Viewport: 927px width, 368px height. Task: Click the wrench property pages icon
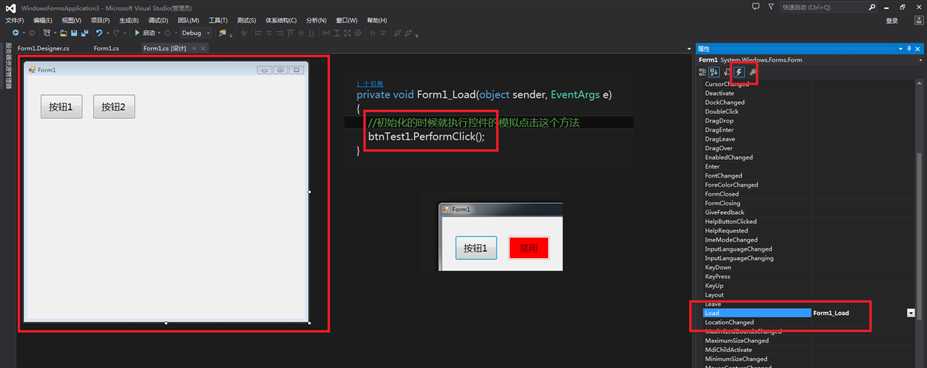click(x=752, y=72)
